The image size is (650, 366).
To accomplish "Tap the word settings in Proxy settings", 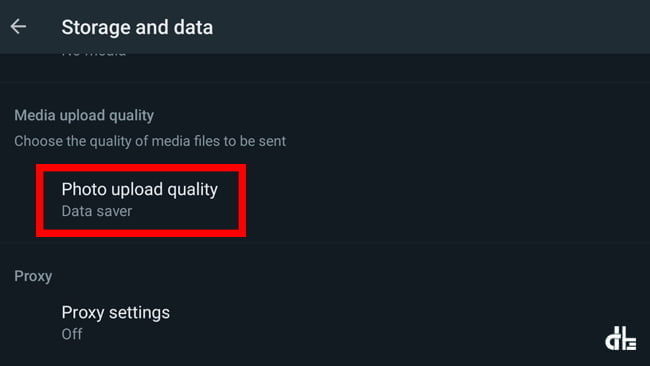I will pyautogui.click(x=139, y=313).
